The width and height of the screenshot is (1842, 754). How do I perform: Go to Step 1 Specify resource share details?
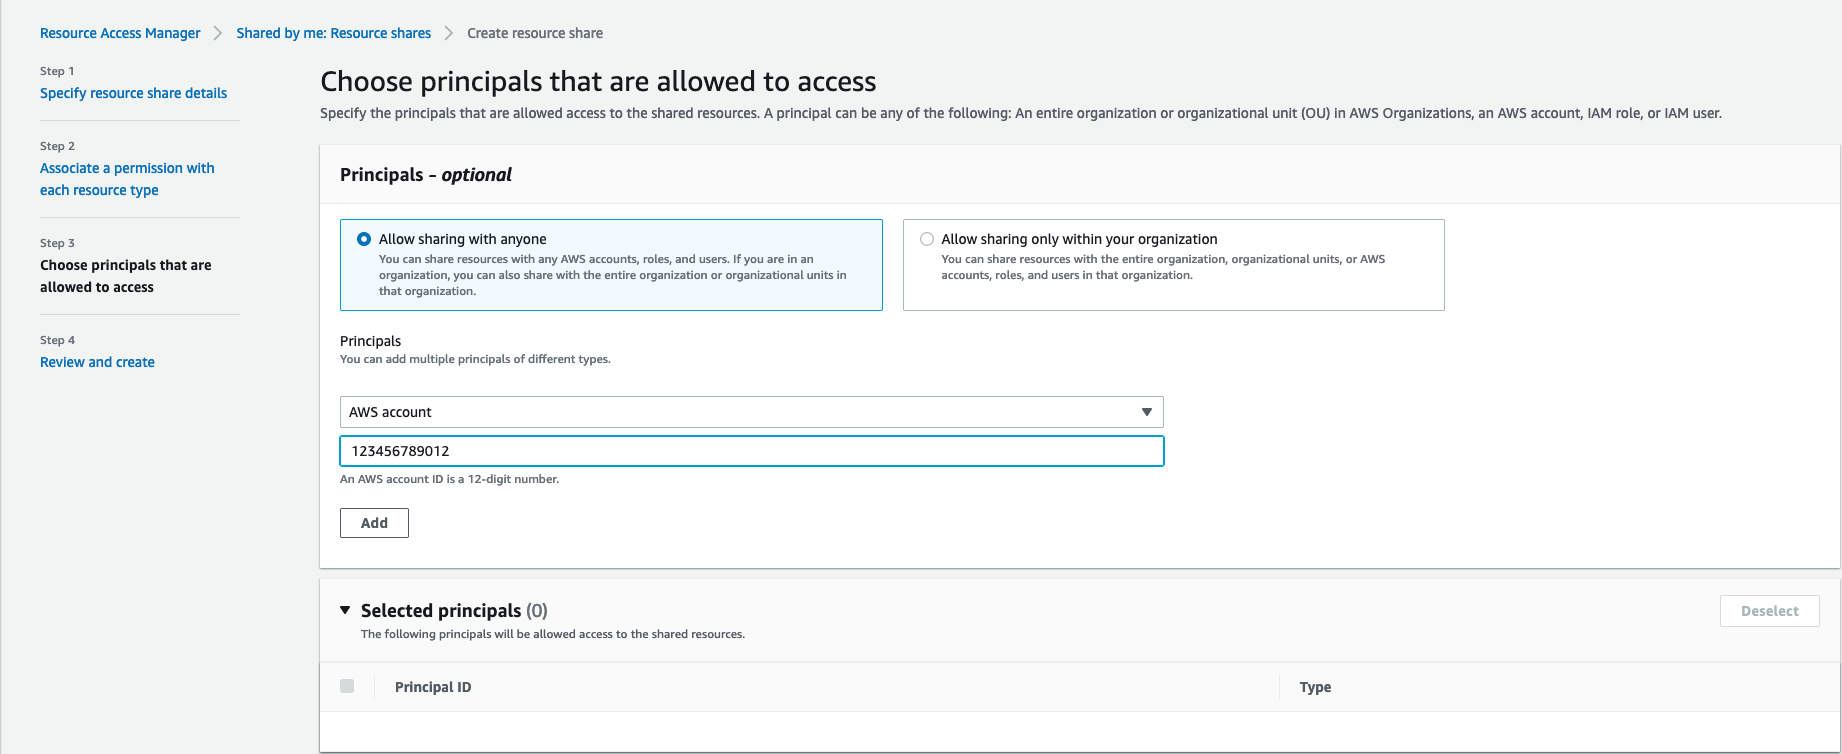[133, 93]
